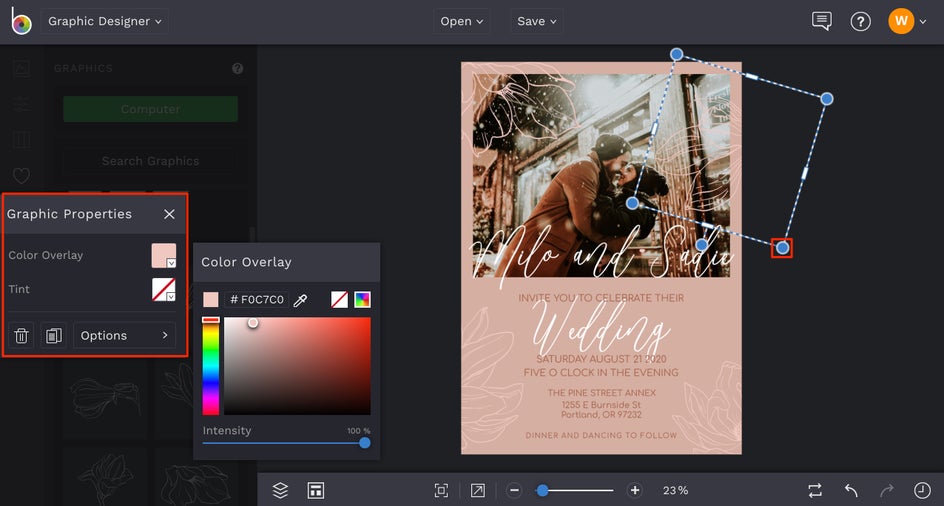
Task: Zoom in with the plus button
Action: 635,490
